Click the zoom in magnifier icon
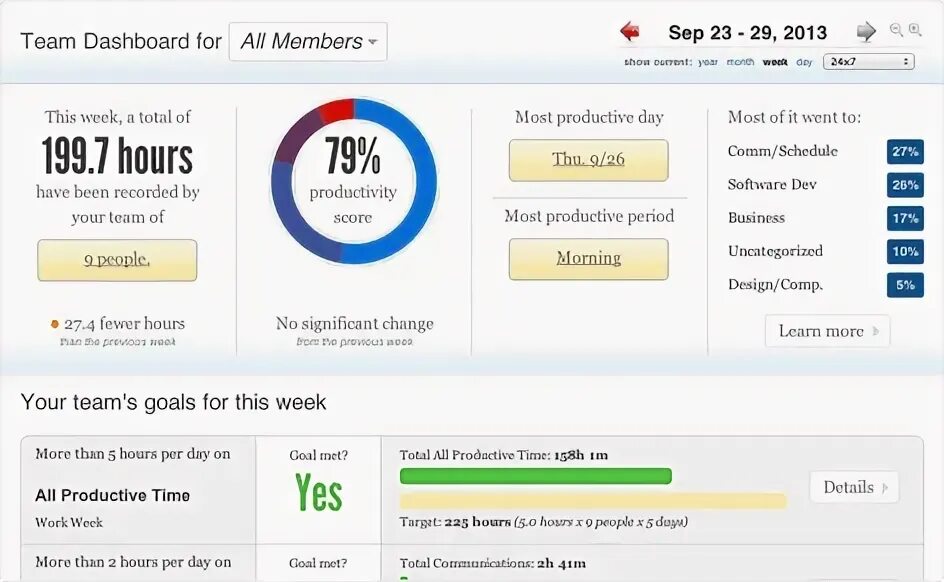944x582 pixels. coord(915,29)
